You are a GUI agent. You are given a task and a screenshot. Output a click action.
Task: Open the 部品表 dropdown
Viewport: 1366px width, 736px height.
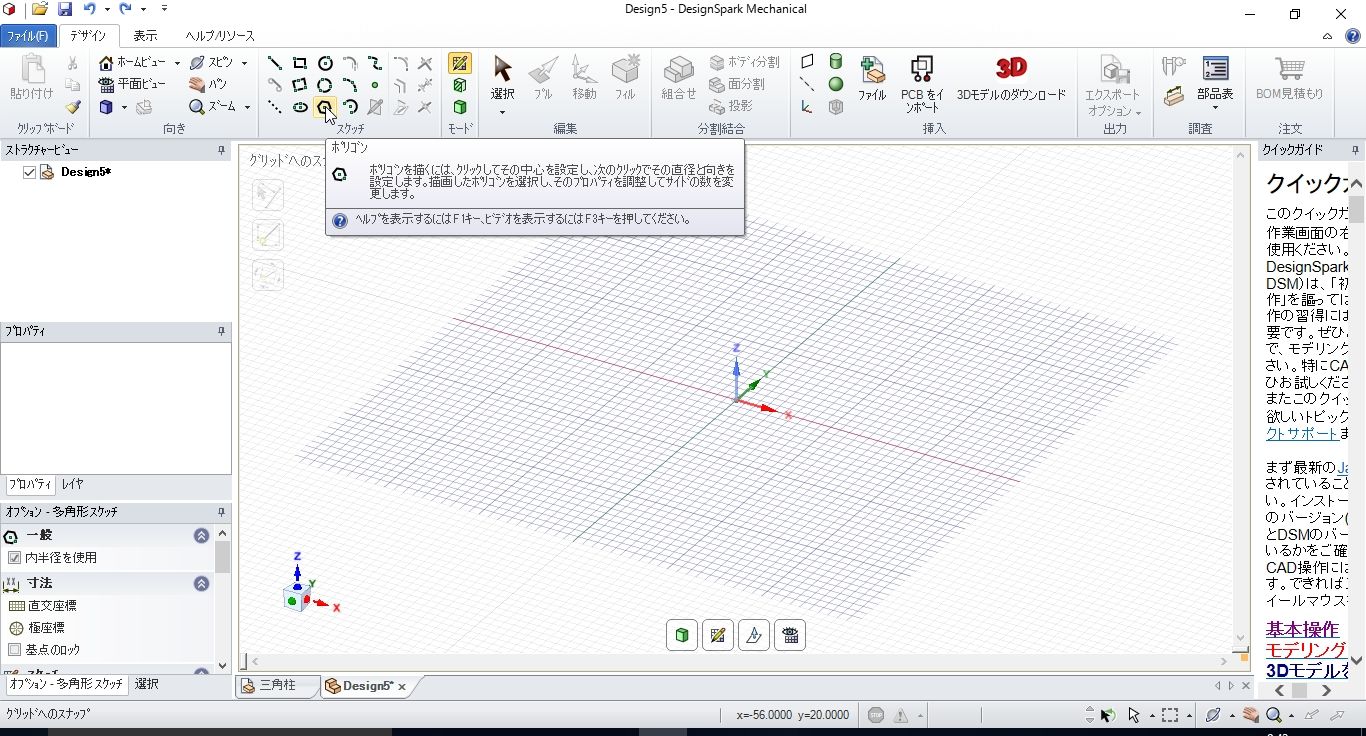tap(1215, 107)
